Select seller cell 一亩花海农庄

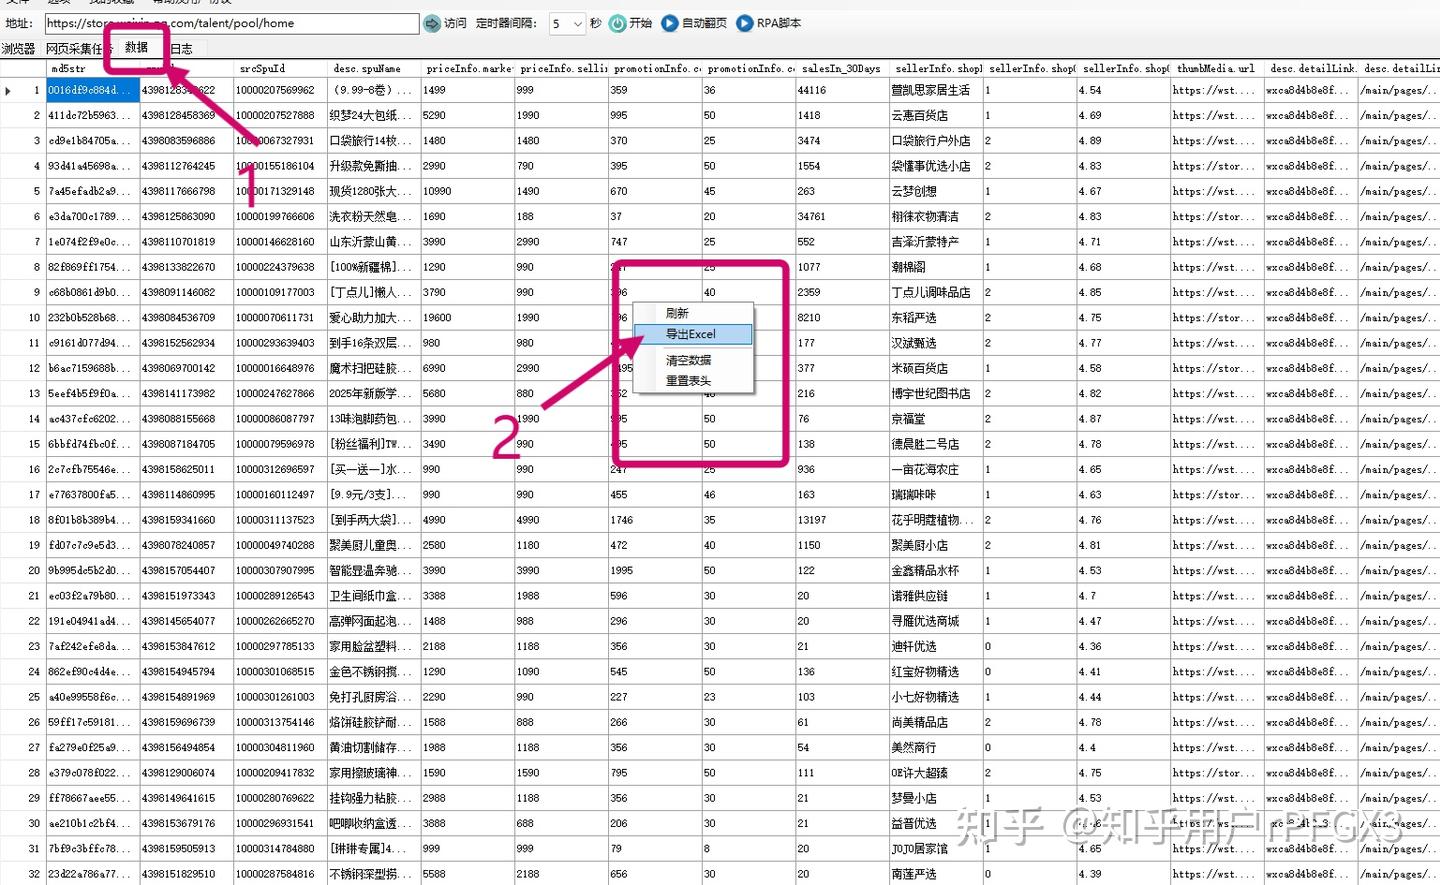[x=936, y=469]
